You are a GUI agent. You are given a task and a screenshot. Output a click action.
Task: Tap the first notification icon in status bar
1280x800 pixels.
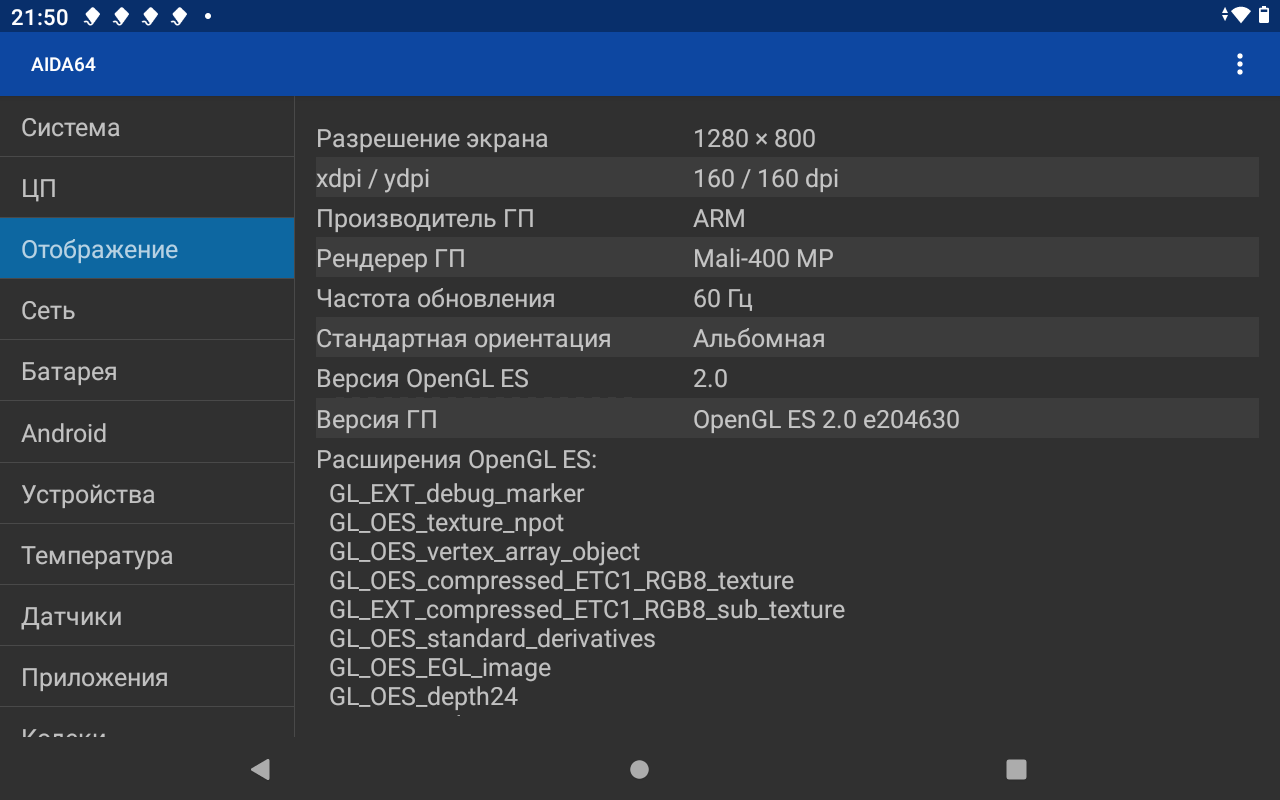(x=91, y=17)
